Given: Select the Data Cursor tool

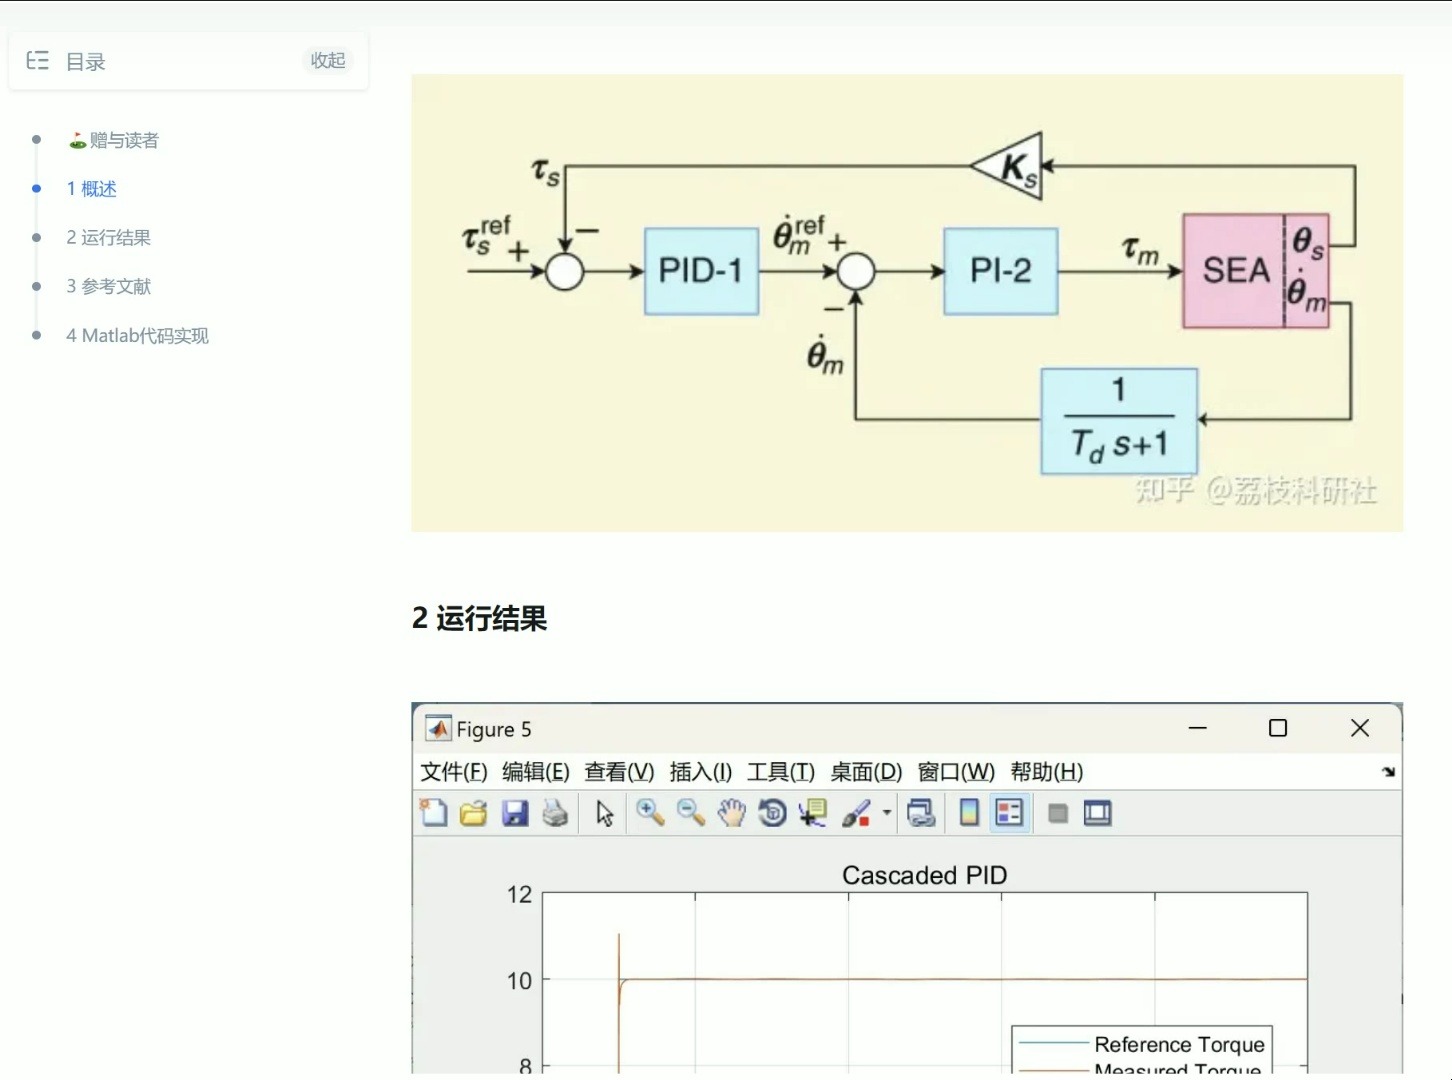Looking at the screenshot, I should tap(812, 813).
